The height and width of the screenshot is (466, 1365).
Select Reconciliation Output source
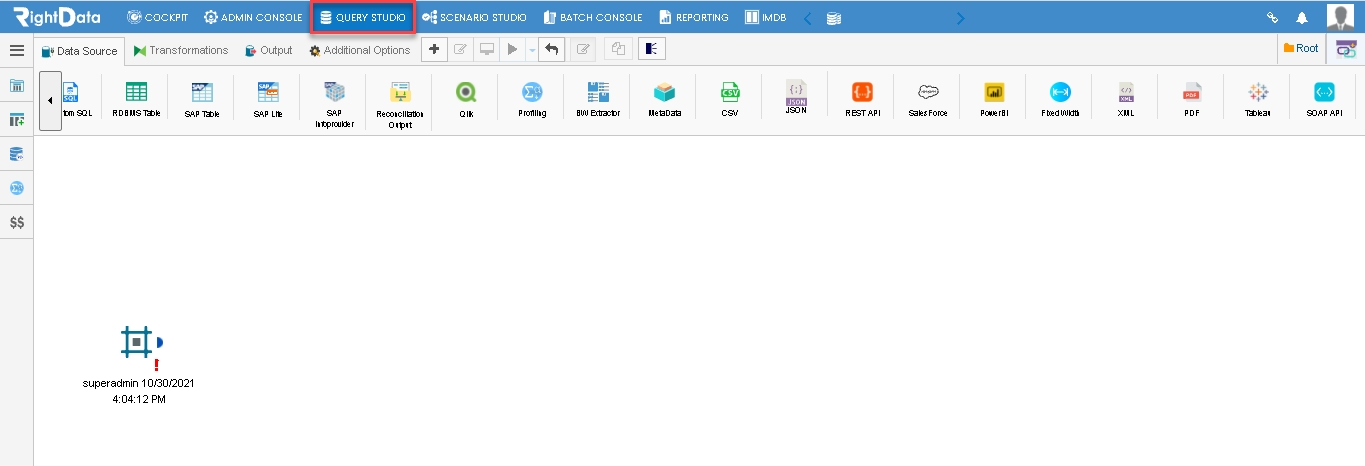[400, 104]
